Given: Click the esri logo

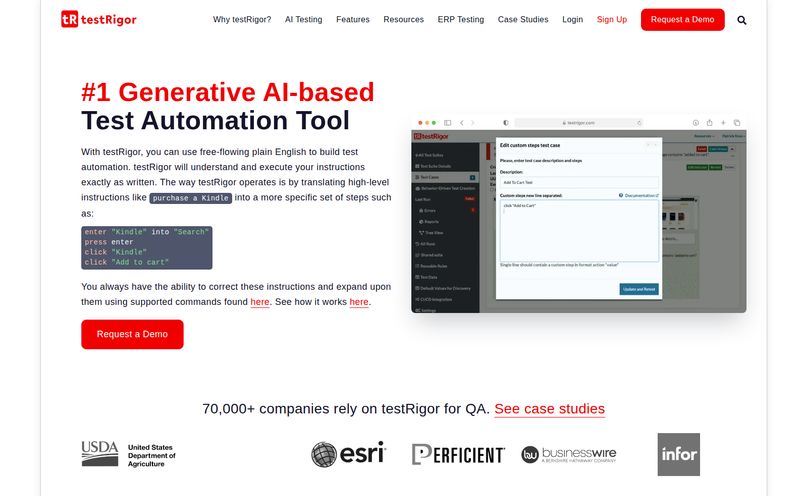Looking at the screenshot, I should (x=348, y=454).
